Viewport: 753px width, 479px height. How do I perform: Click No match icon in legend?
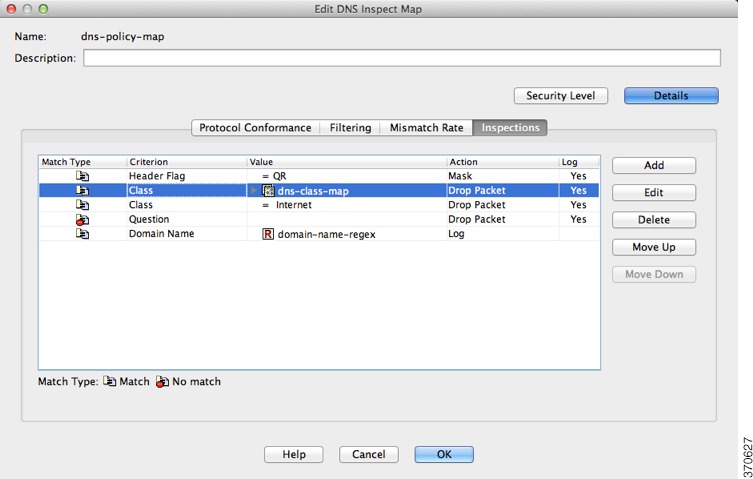pyautogui.click(x=162, y=381)
